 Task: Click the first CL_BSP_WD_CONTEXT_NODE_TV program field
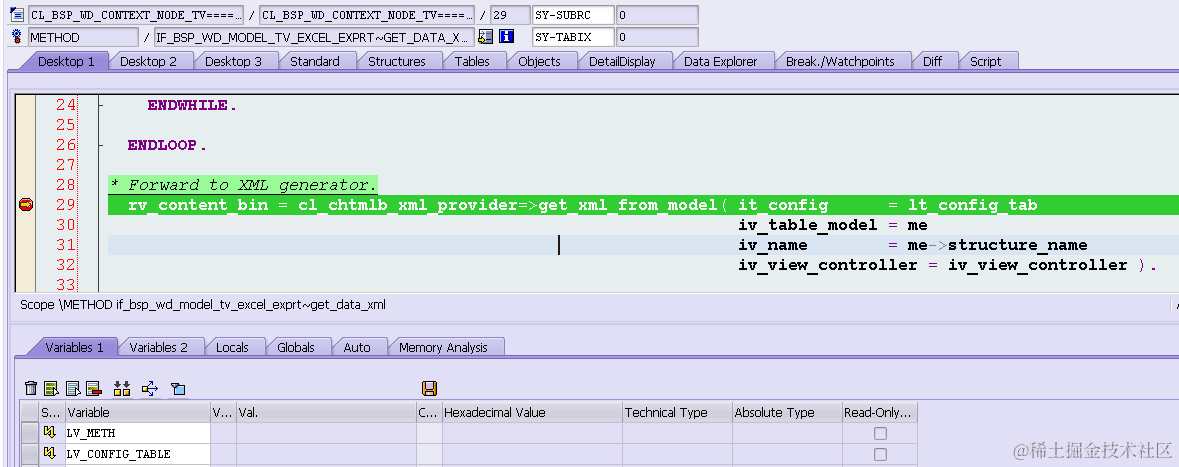(x=136, y=15)
